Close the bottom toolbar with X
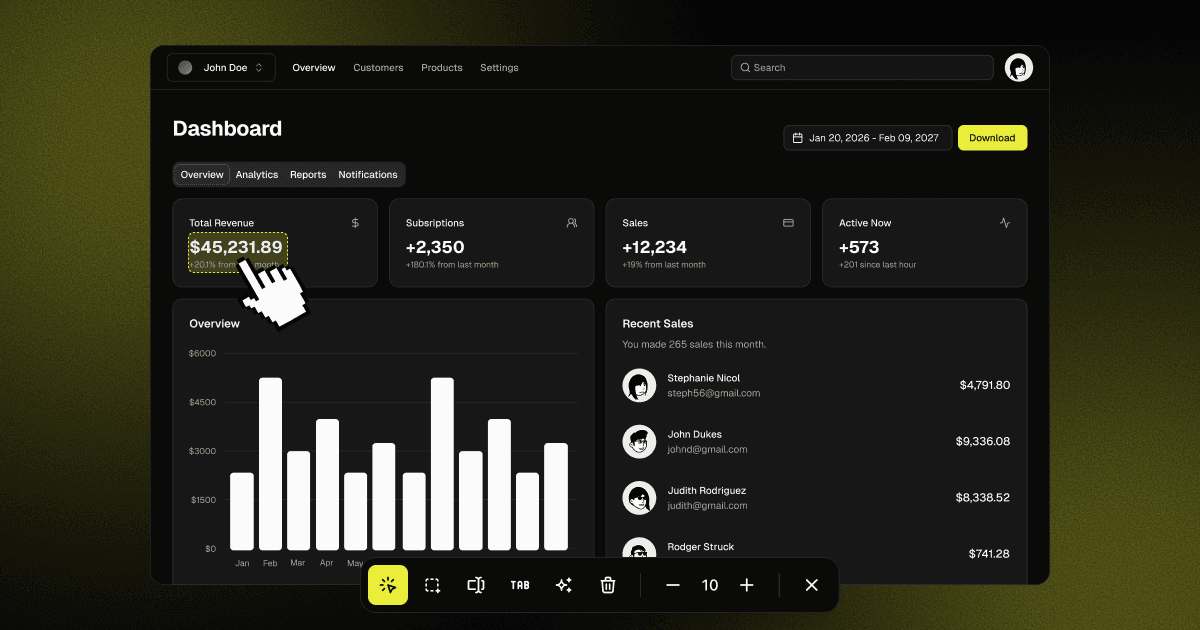Image resolution: width=1200 pixels, height=630 pixels. [812, 585]
